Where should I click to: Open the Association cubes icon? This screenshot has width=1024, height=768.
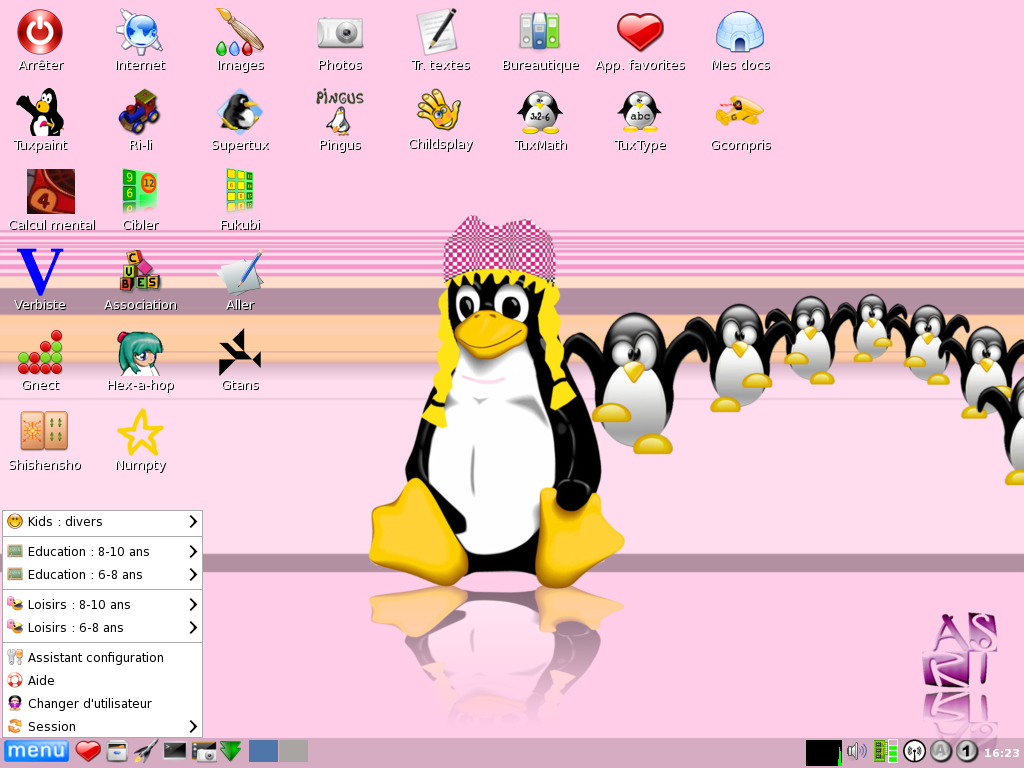(x=140, y=271)
